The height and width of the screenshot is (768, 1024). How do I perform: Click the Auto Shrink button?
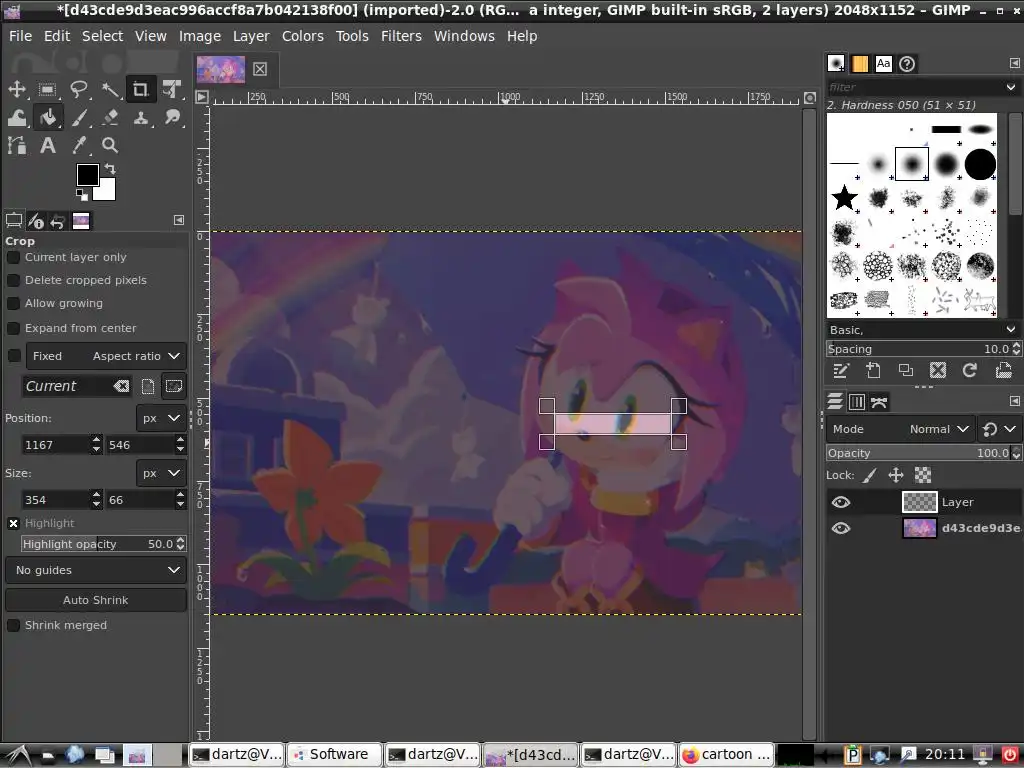tap(96, 600)
